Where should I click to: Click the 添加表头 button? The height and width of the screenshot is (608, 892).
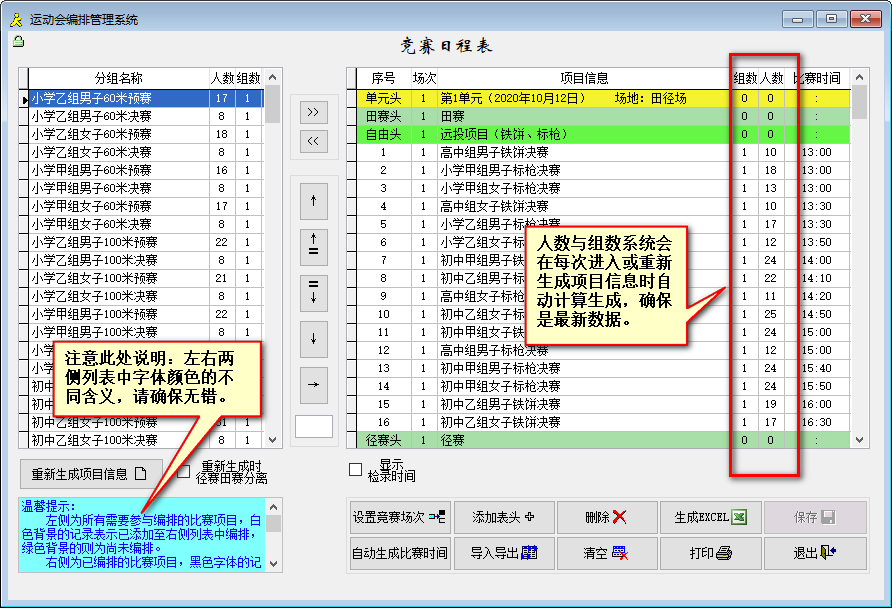click(503, 517)
